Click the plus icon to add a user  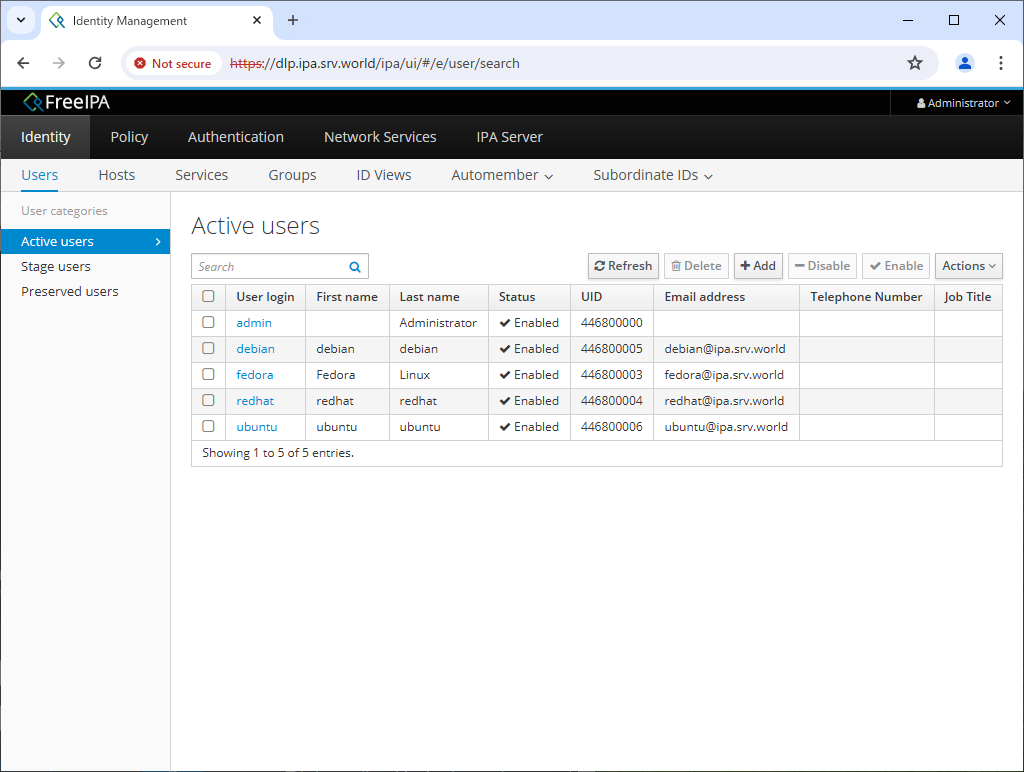(745, 266)
